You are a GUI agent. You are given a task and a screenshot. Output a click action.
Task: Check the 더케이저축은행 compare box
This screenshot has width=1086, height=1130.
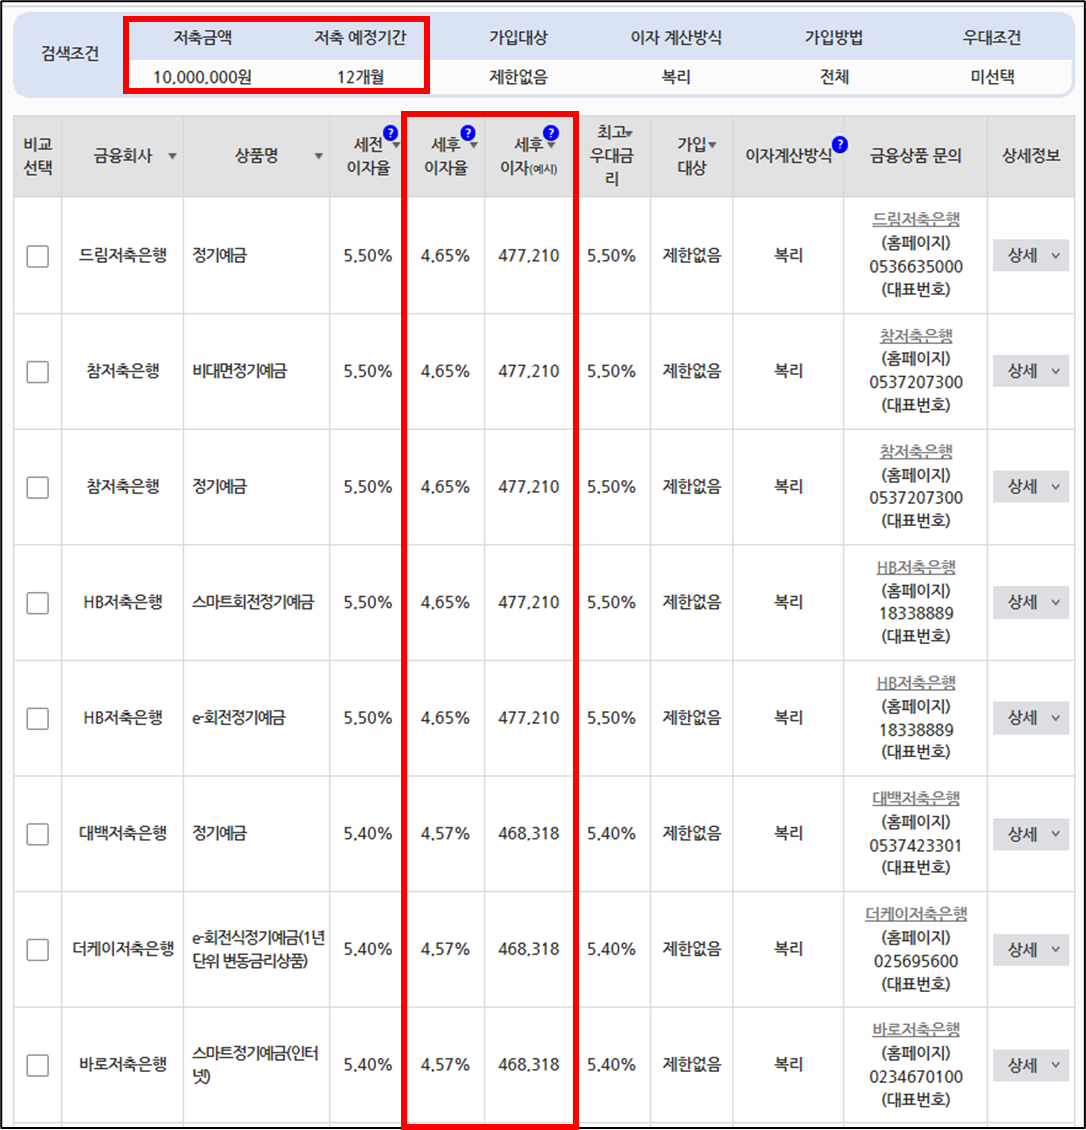click(37, 949)
